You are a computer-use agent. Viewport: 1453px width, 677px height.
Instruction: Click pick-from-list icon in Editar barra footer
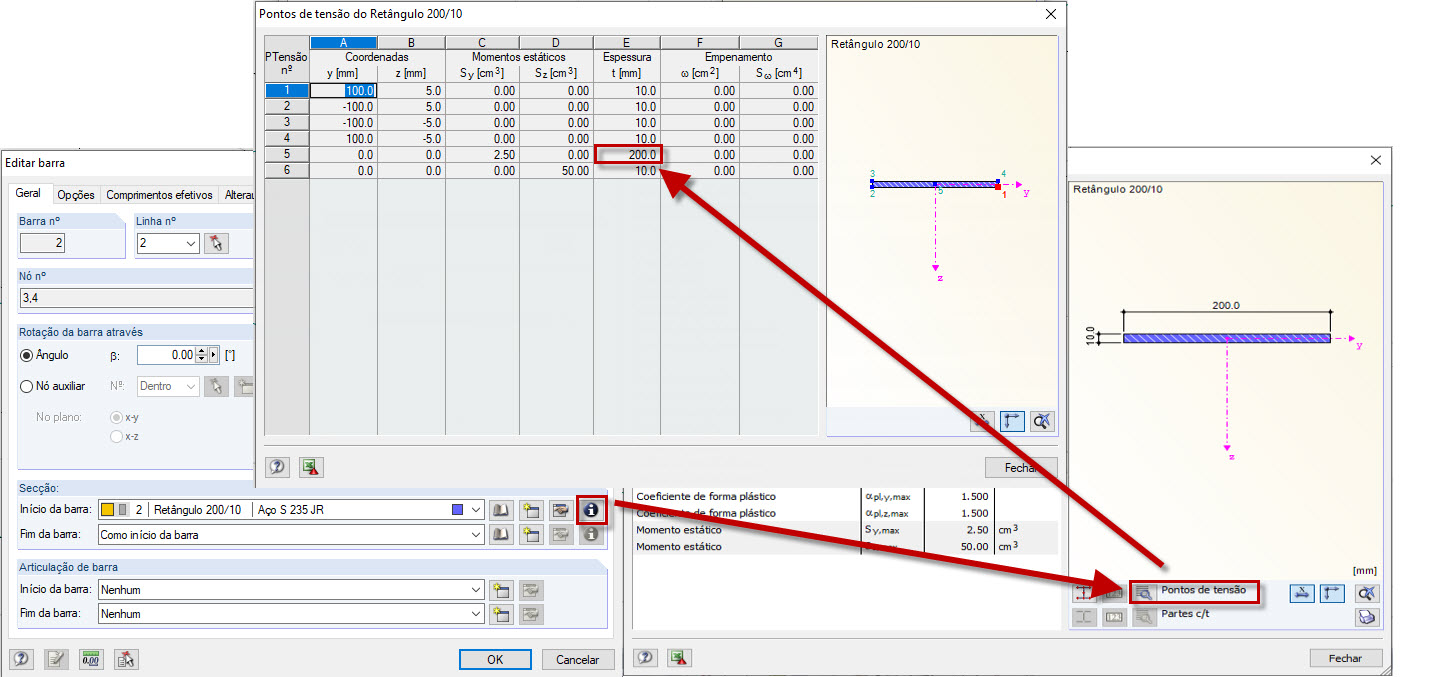[x=125, y=659]
